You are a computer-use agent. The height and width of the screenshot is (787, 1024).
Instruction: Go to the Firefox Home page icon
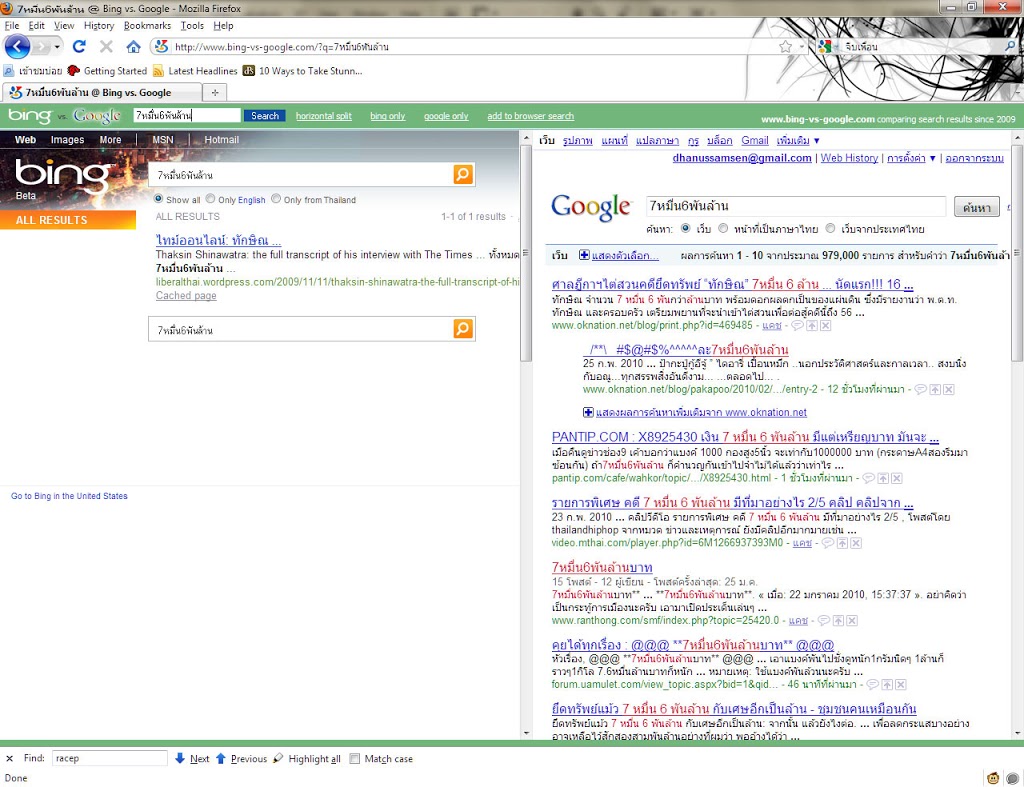pos(133,47)
